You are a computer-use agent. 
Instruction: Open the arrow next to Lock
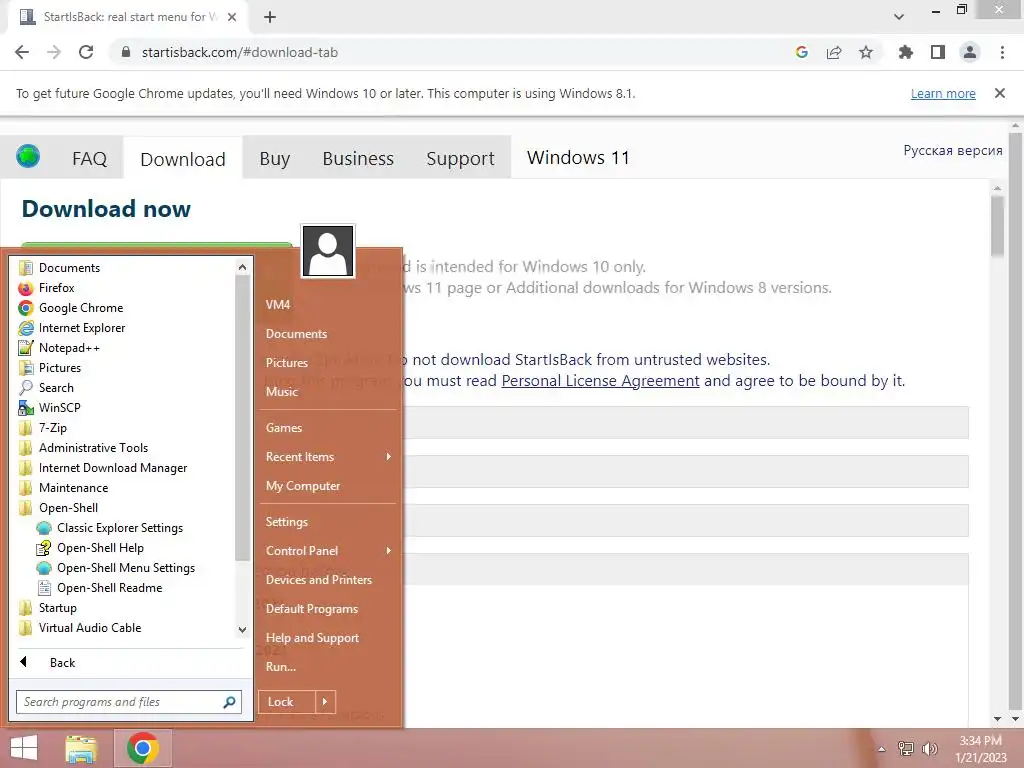pyautogui.click(x=325, y=702)
